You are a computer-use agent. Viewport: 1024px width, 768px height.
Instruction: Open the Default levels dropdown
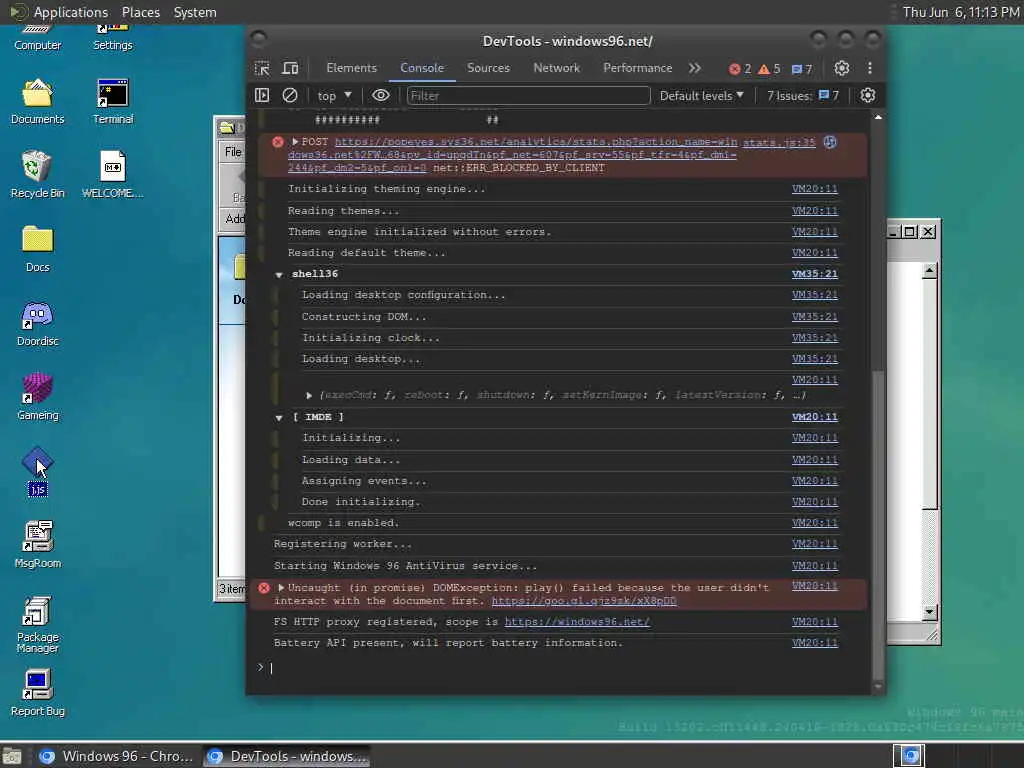click(701, 95)
